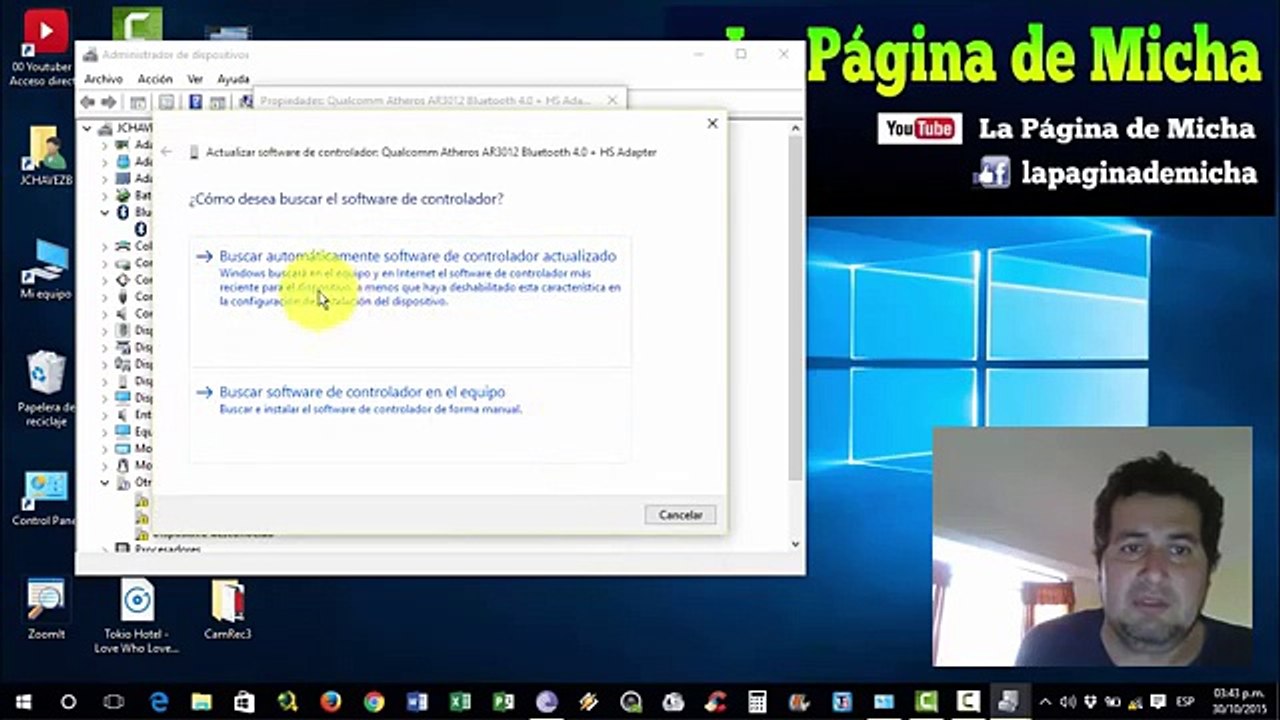The image size is (1280, 720).
Task: Collapse the Otr (other devices) tree node
Action: point(104,483)
